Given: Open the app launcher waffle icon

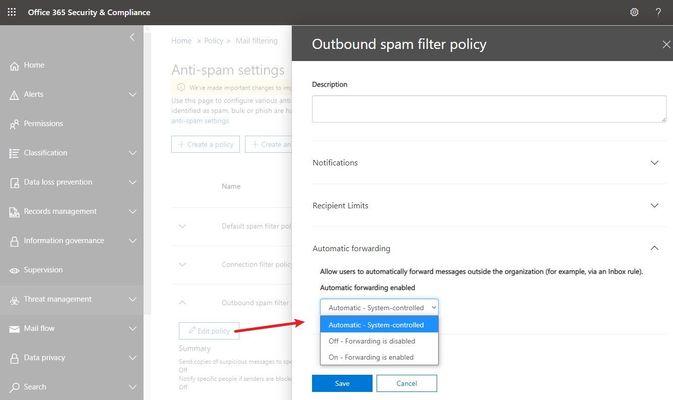Looking at the screenshot, I should coord(12,12).
